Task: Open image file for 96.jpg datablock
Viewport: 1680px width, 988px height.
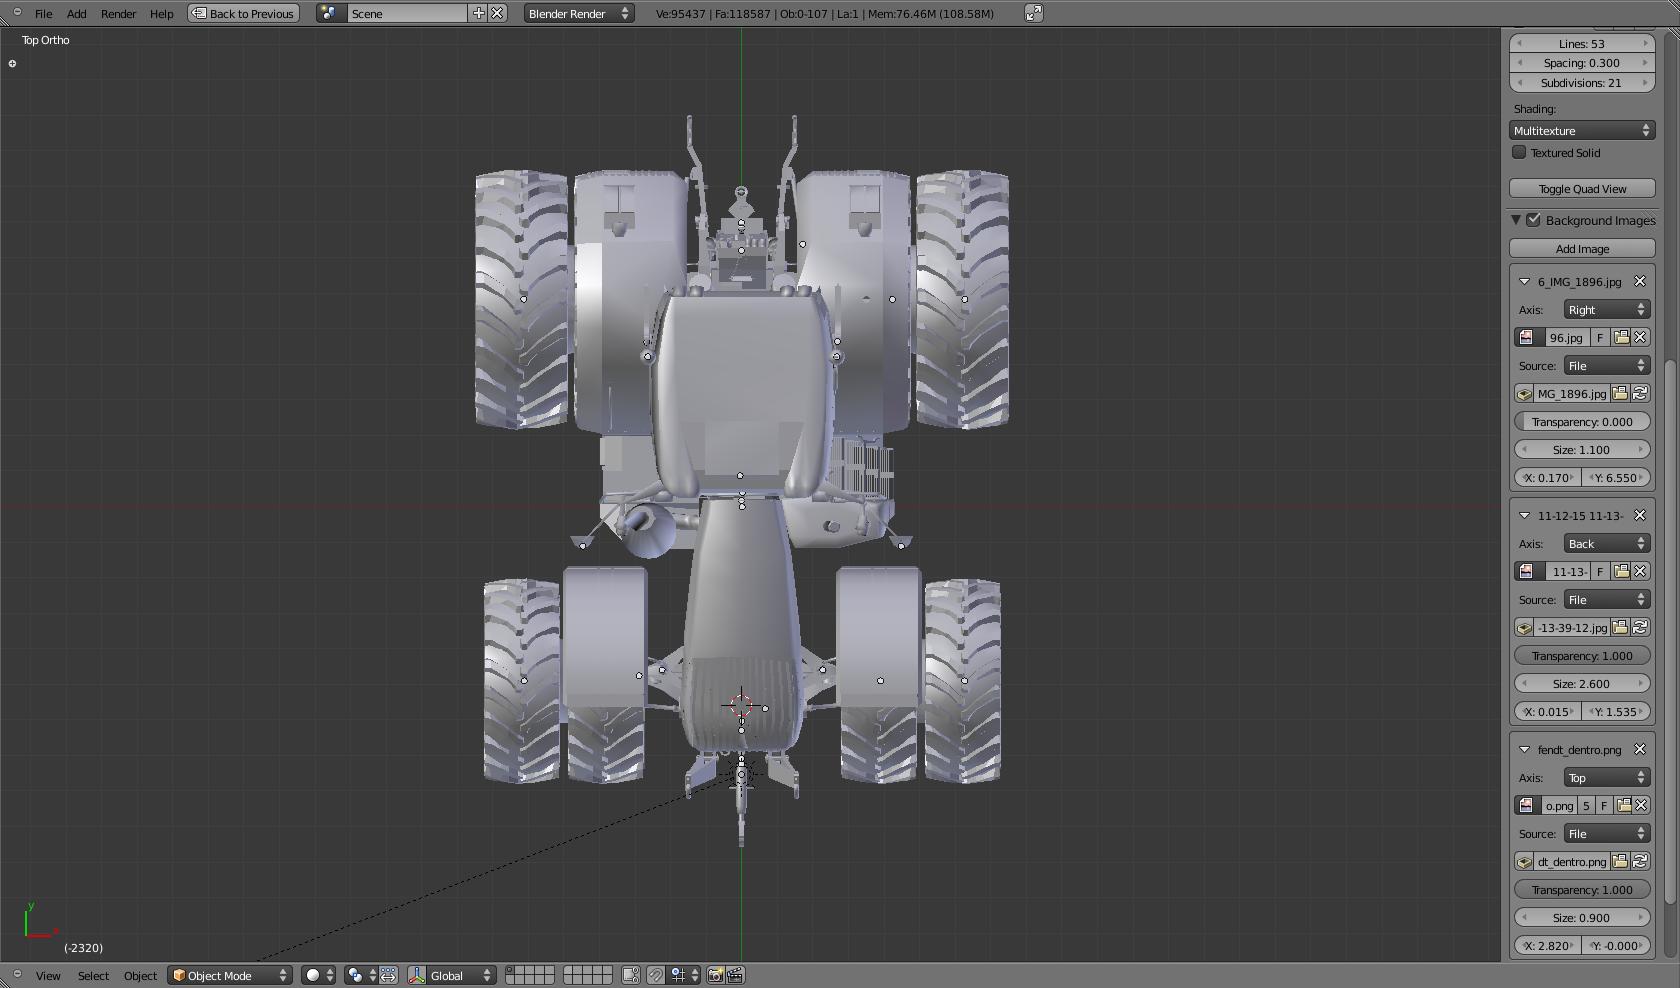Action: point(1621,338)
